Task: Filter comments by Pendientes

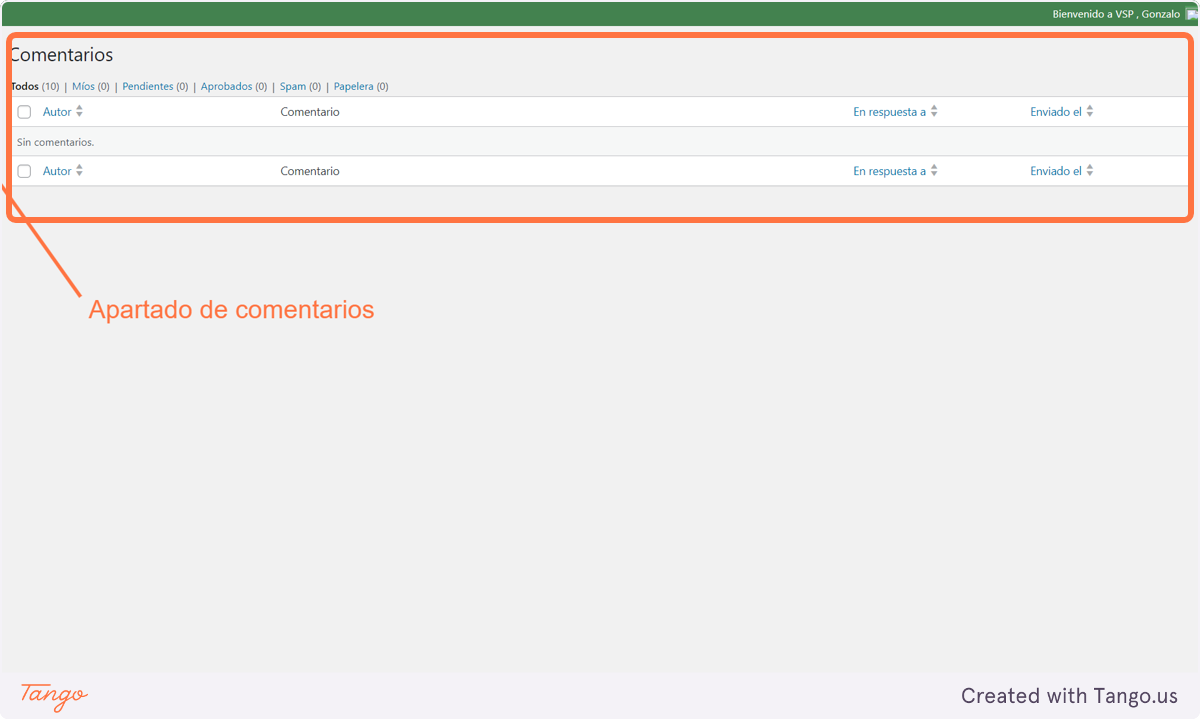Action: point(155,87)
